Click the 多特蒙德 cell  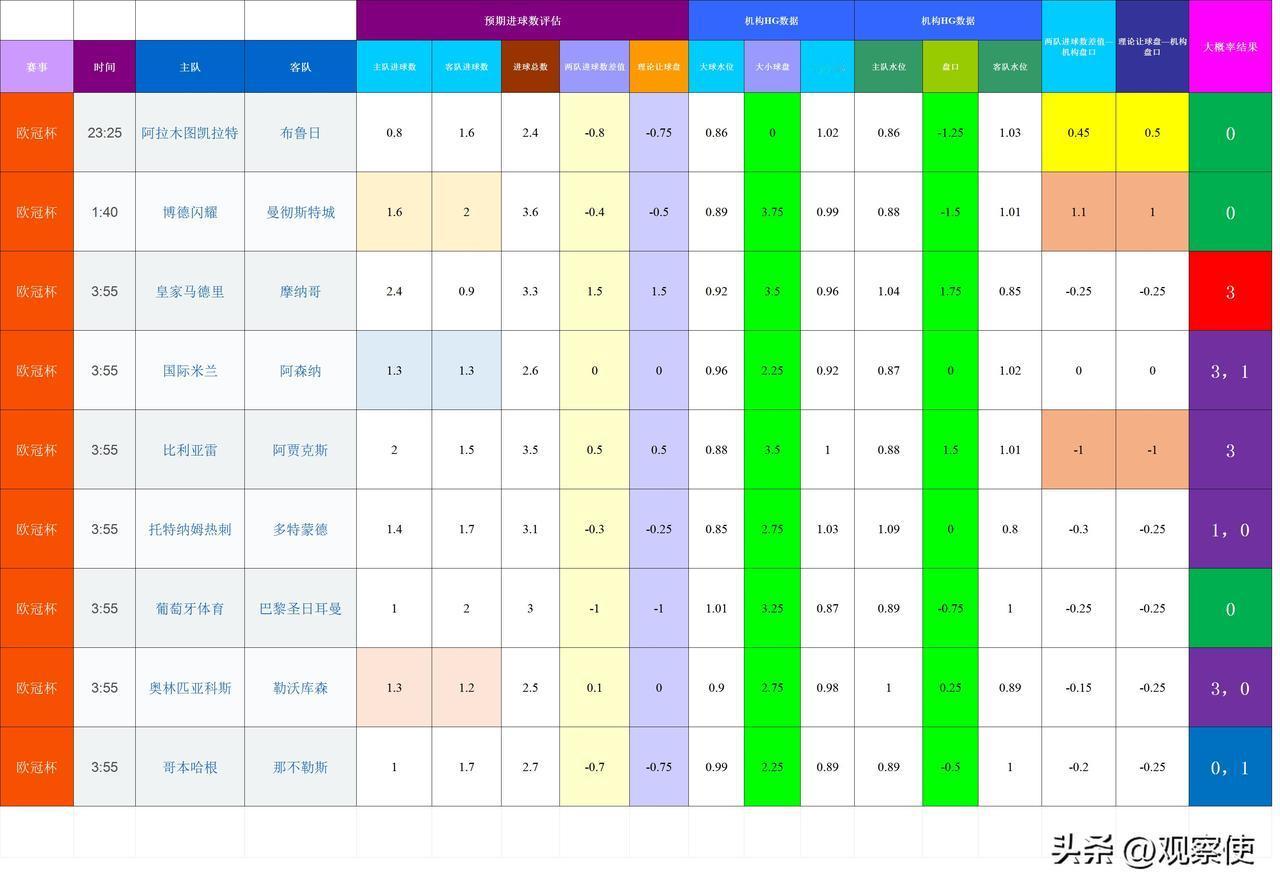click(x=300, y=529)
